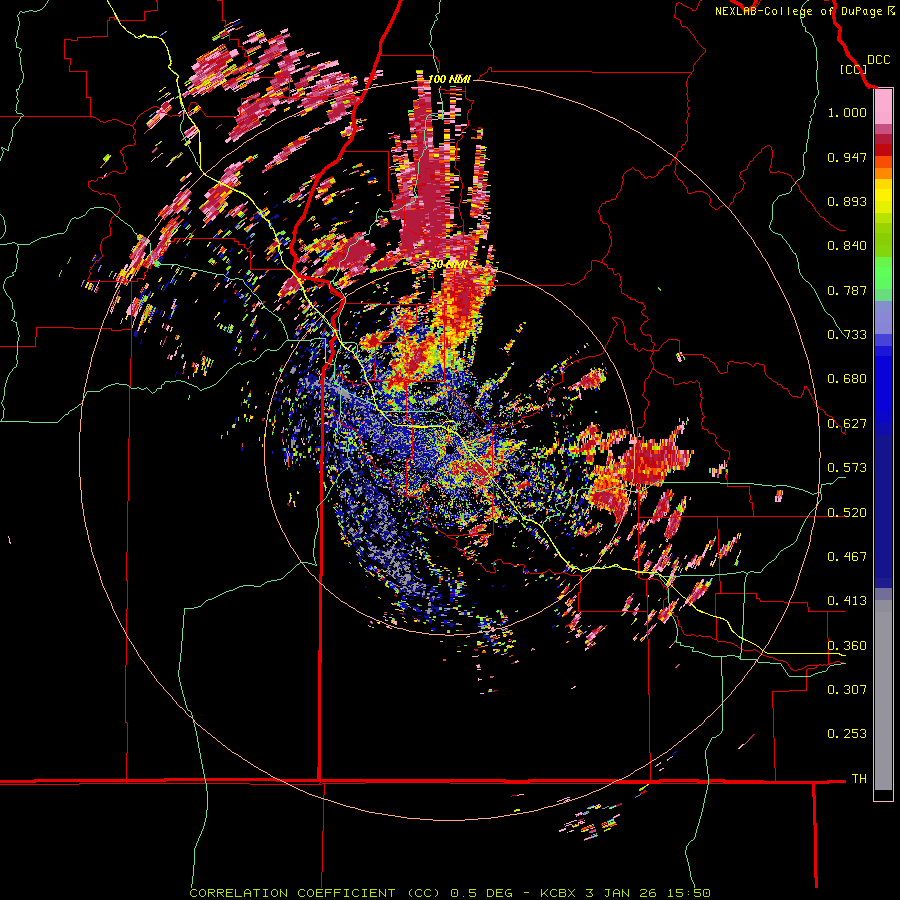Select the yellow segment of the color bar
Screen dimensions: 900x900
[883, 196]
